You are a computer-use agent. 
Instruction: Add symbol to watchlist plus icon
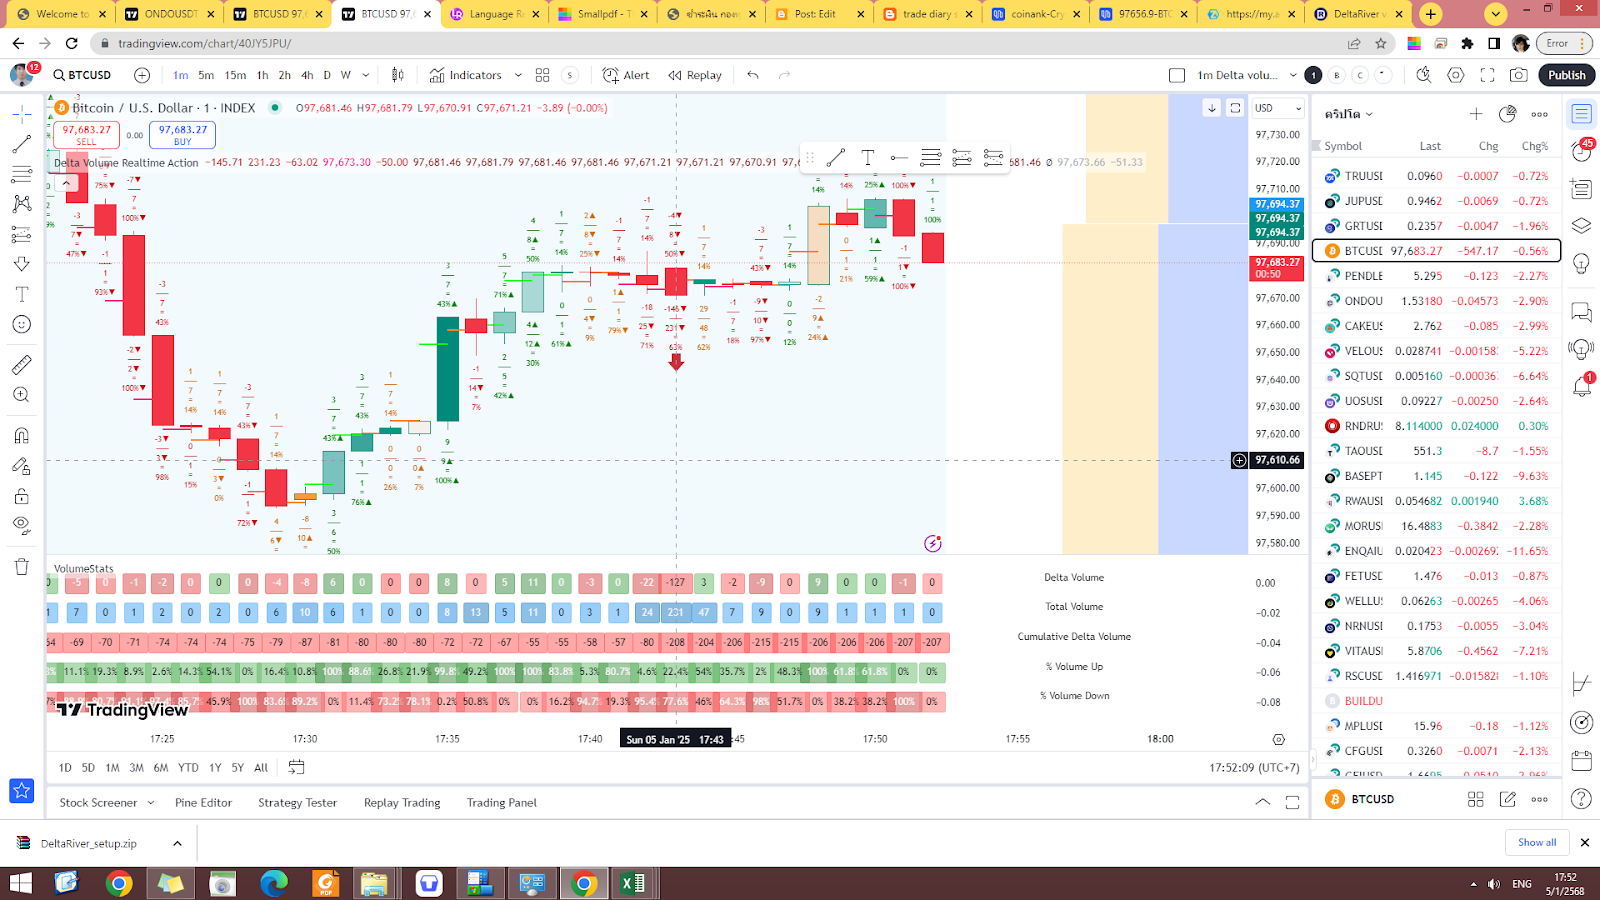1476,114
